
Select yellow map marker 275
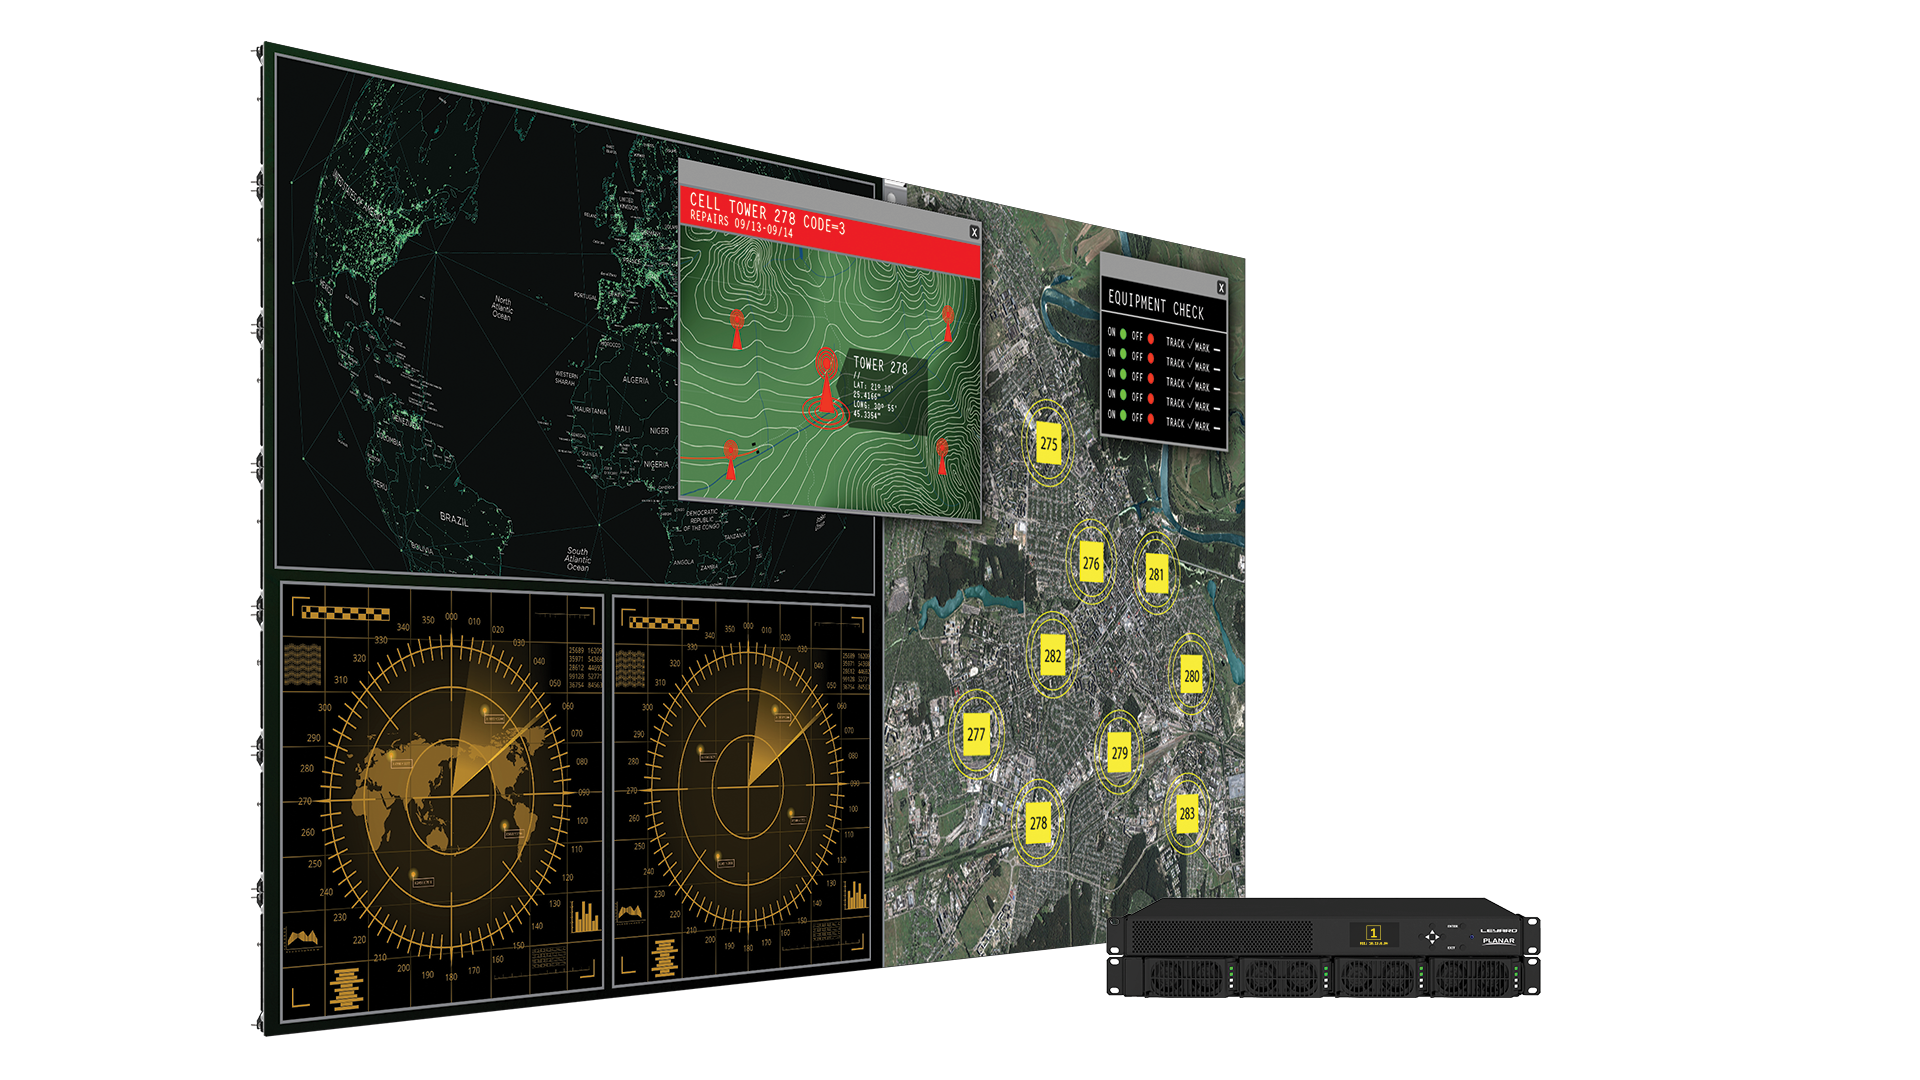click(1048, 444)
